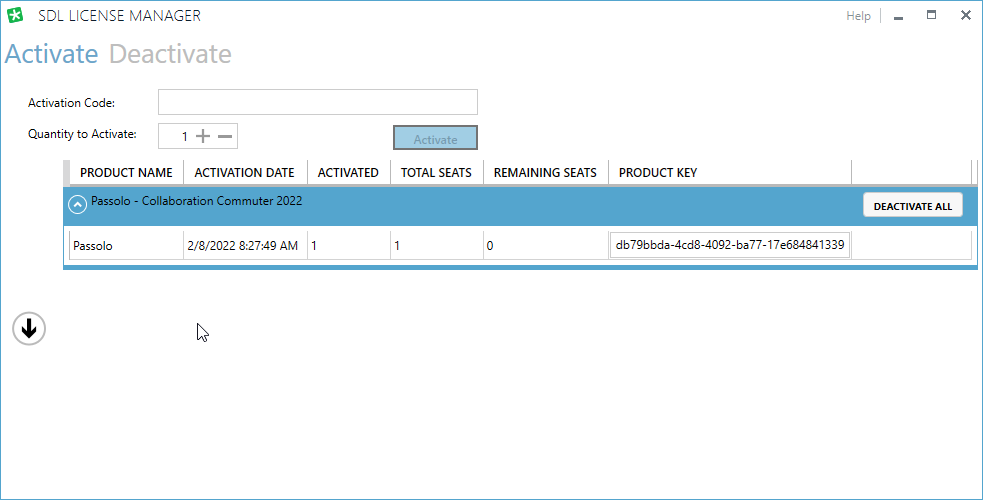
Task: Click the Activate button
Action: 435,138
